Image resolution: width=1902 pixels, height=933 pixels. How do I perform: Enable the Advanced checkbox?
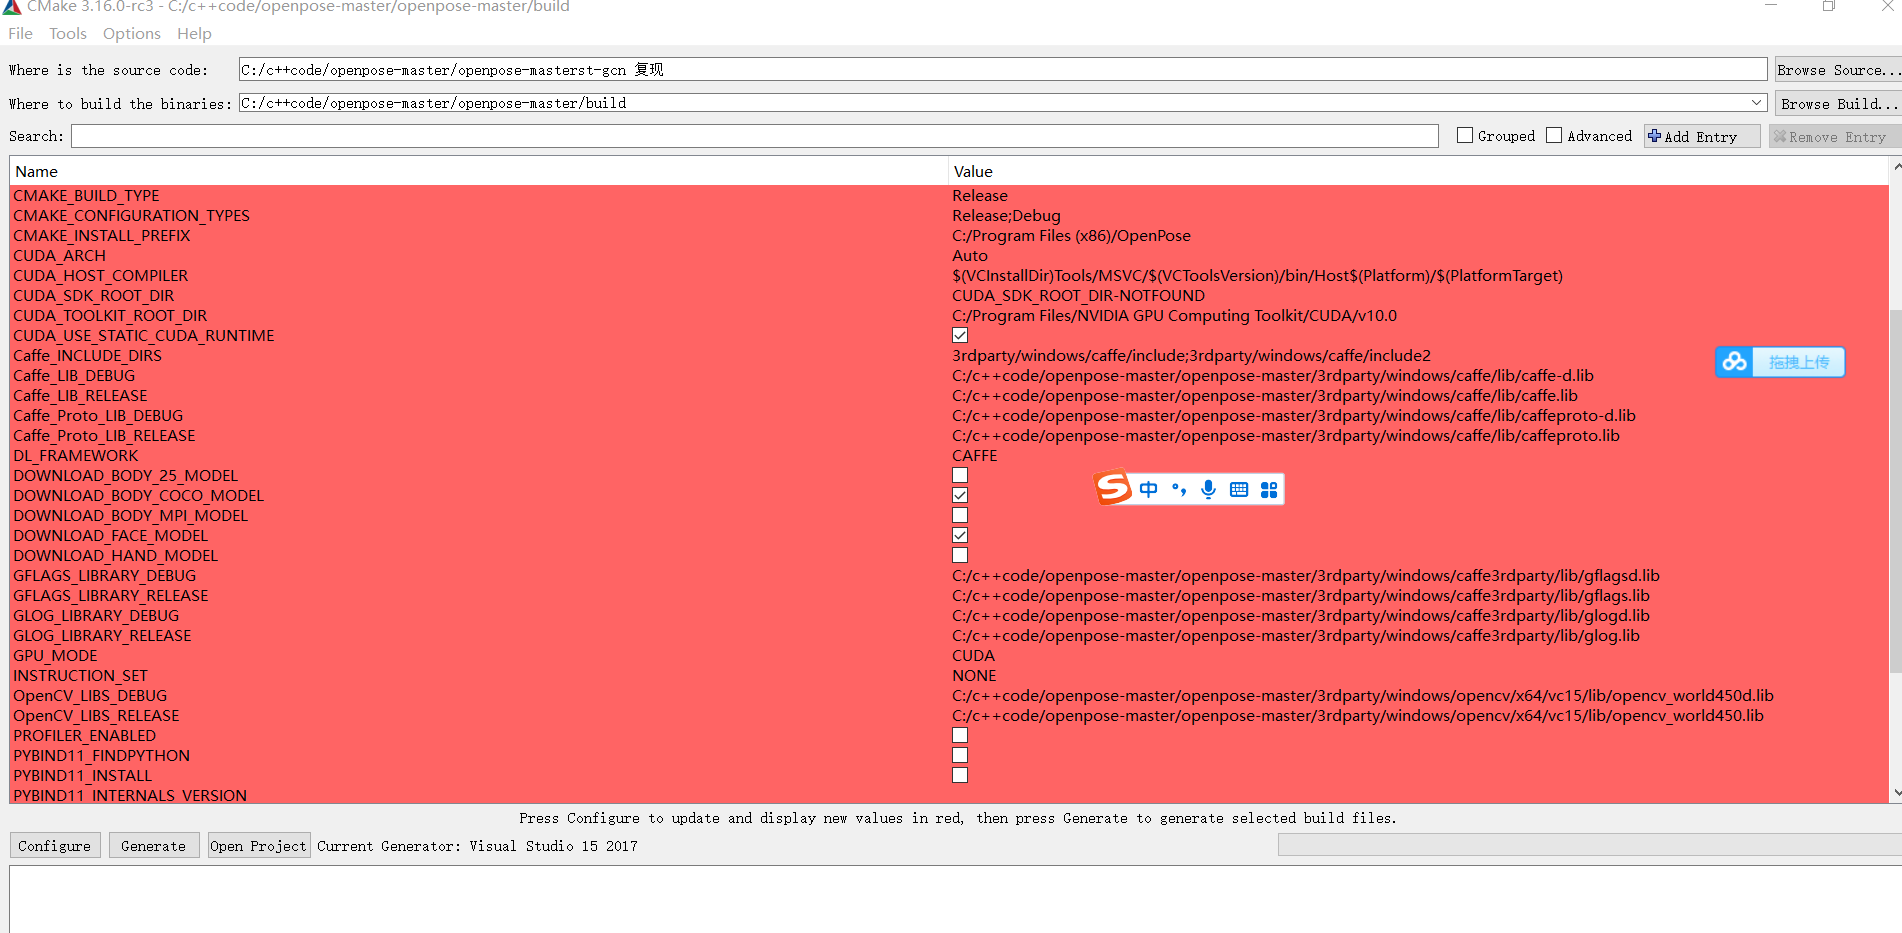tap(1555, 134)
